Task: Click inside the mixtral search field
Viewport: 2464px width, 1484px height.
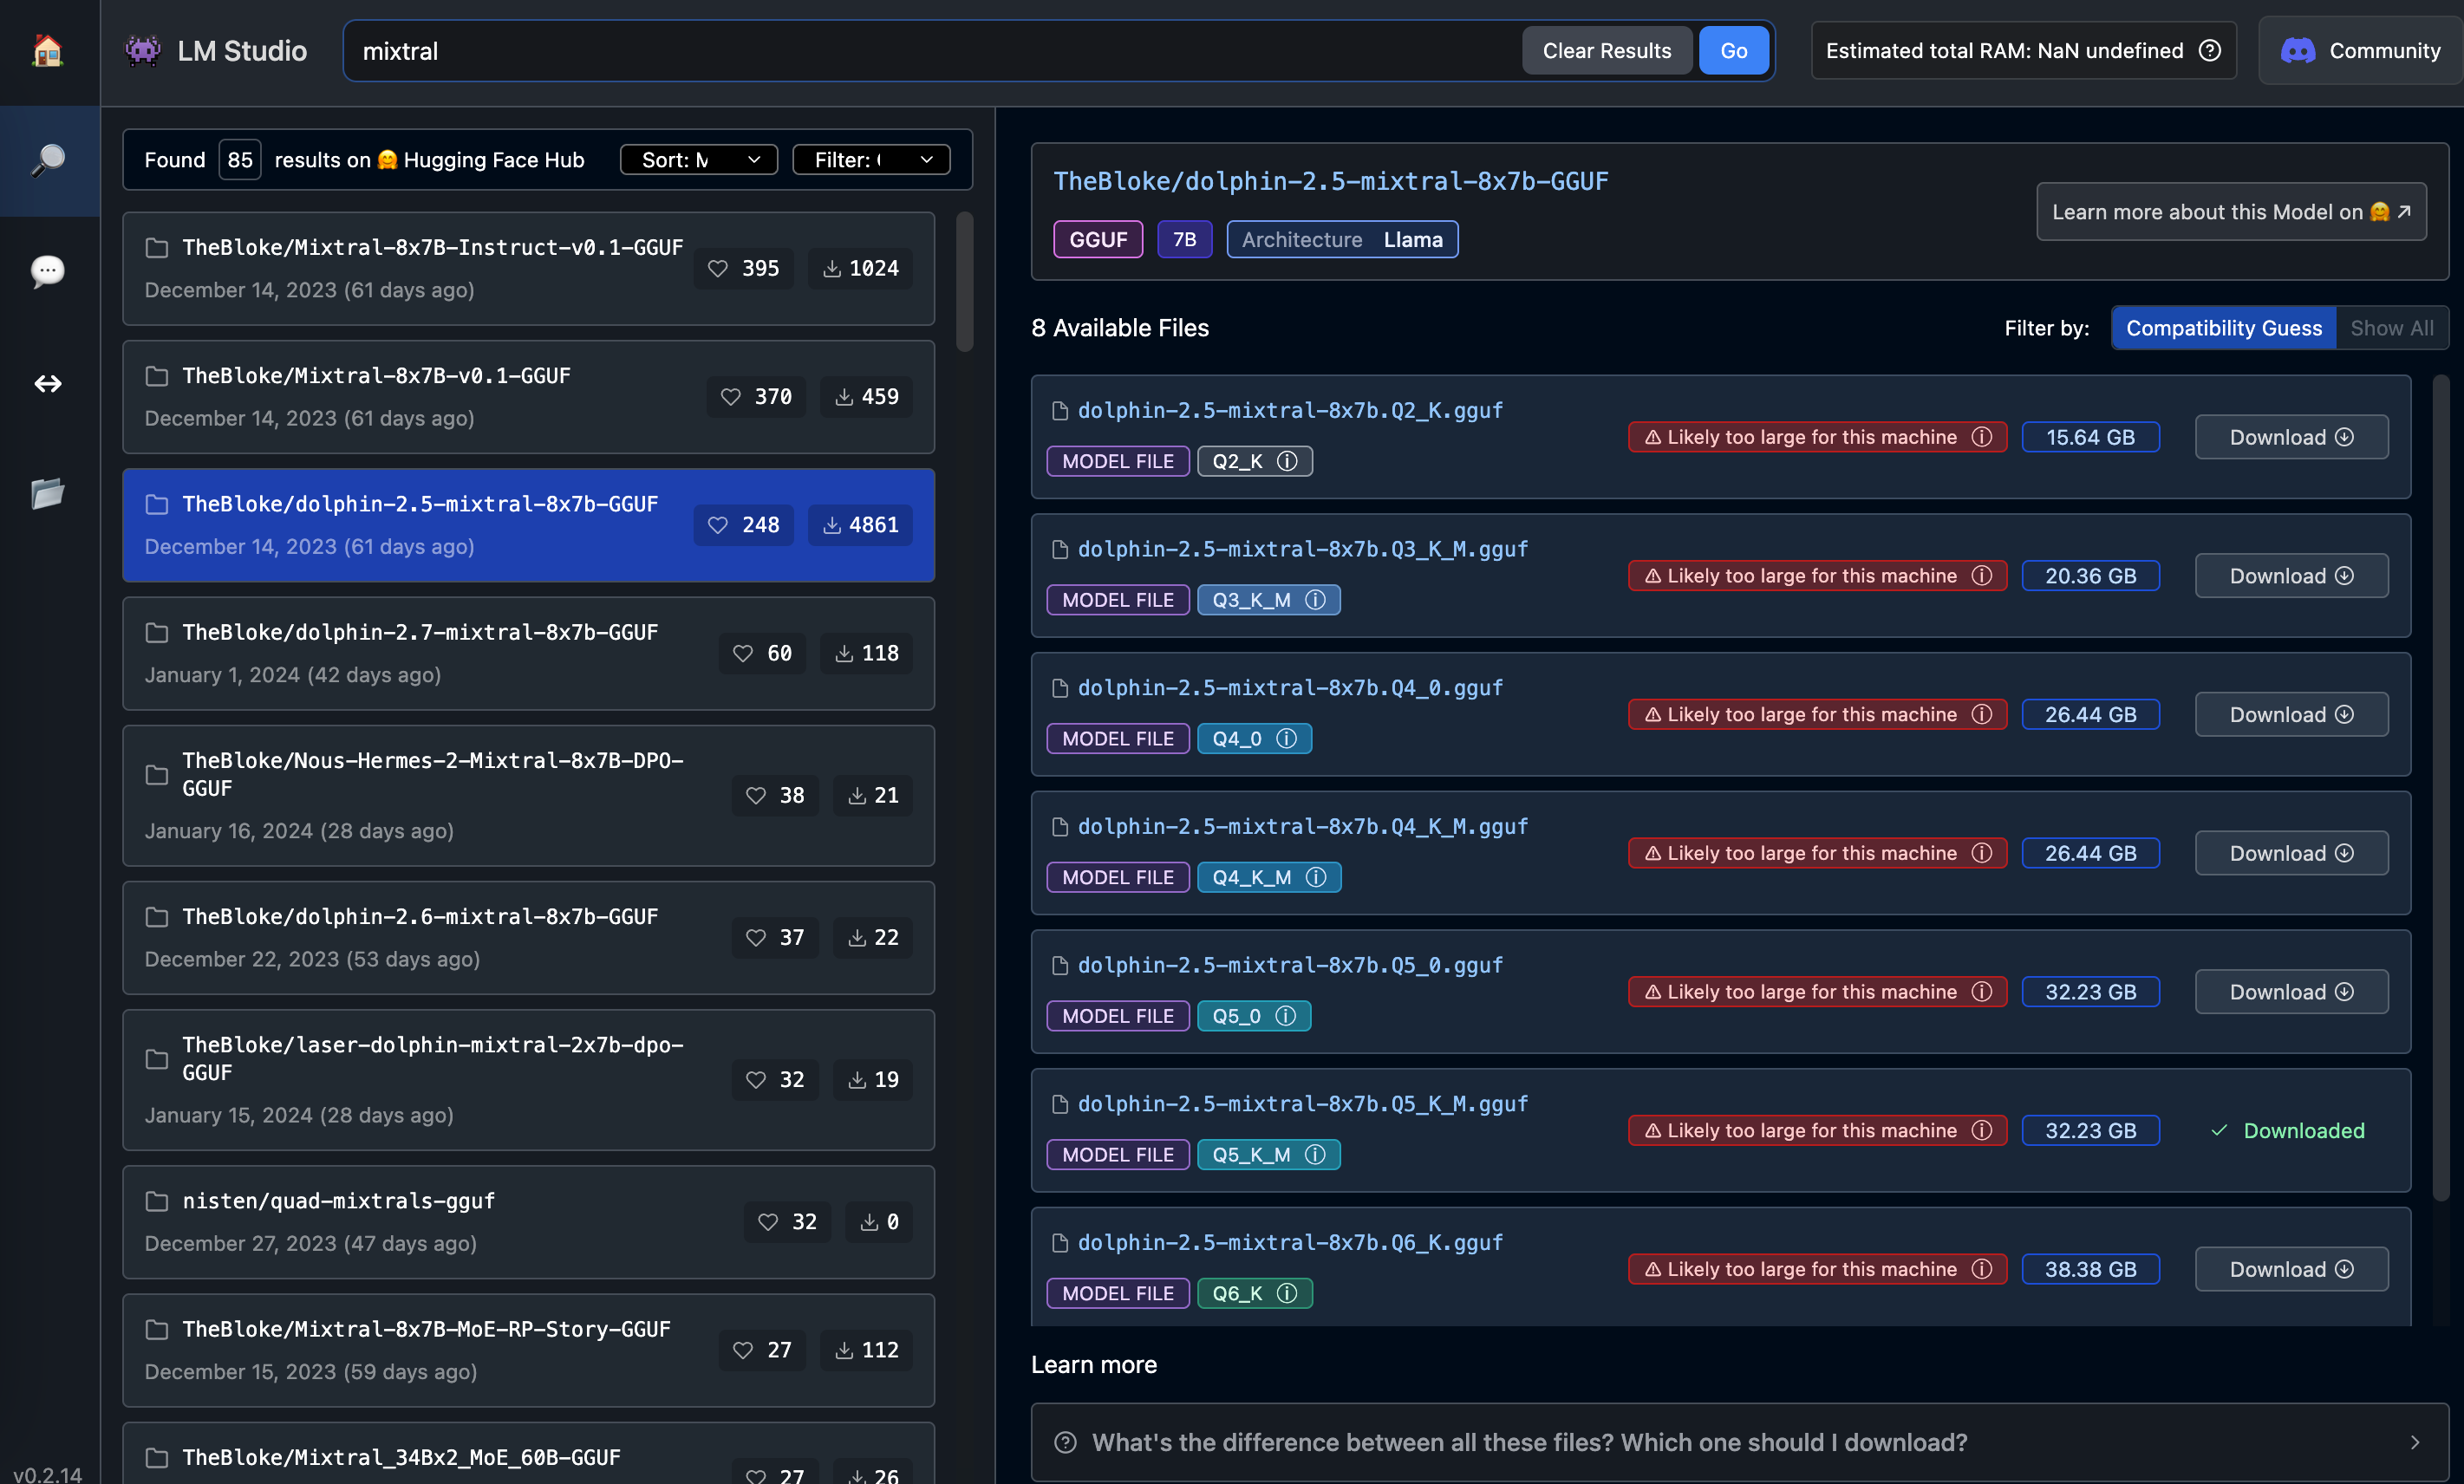Action: (x=700, y=50)
